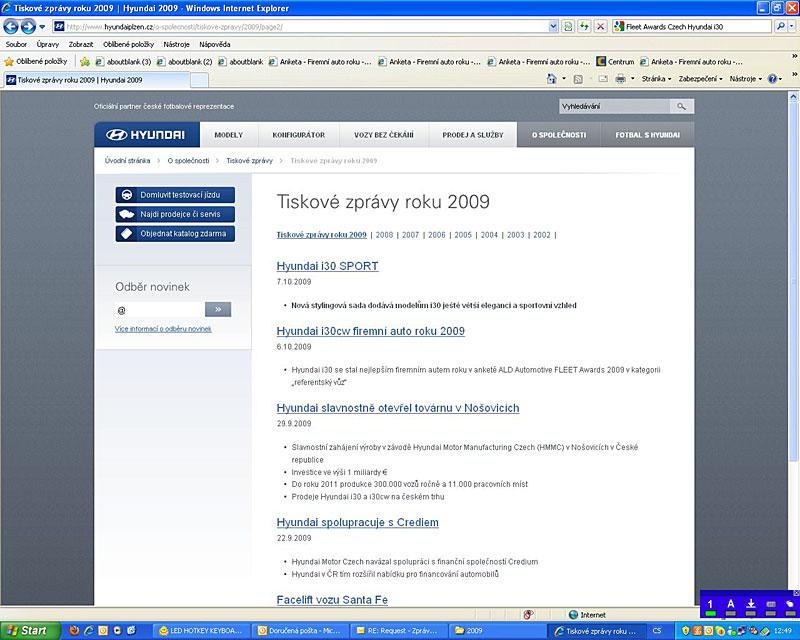
Task: Open the Hyundai i30 SPORT article
Action: [x=328, y=266]
